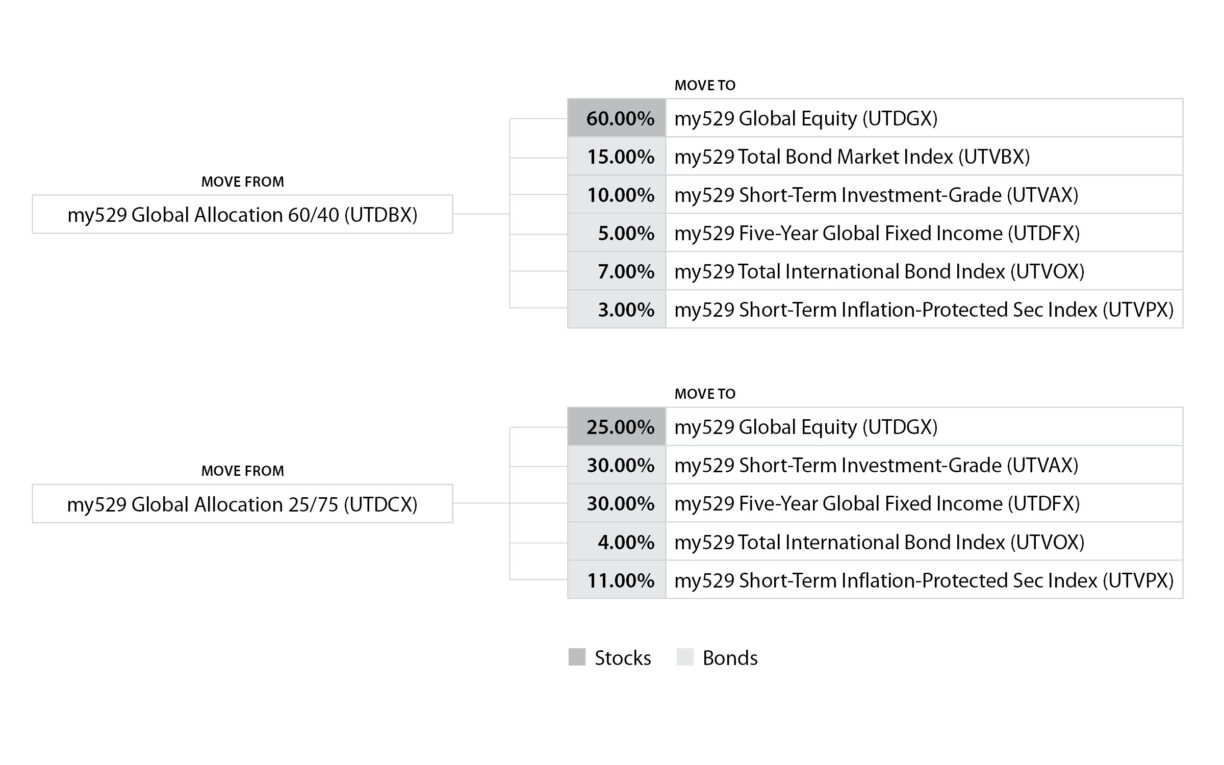This screenshot has height=765, width=1224.
Task: Click the 60.00% allocation cell
Action: point(618,118)
